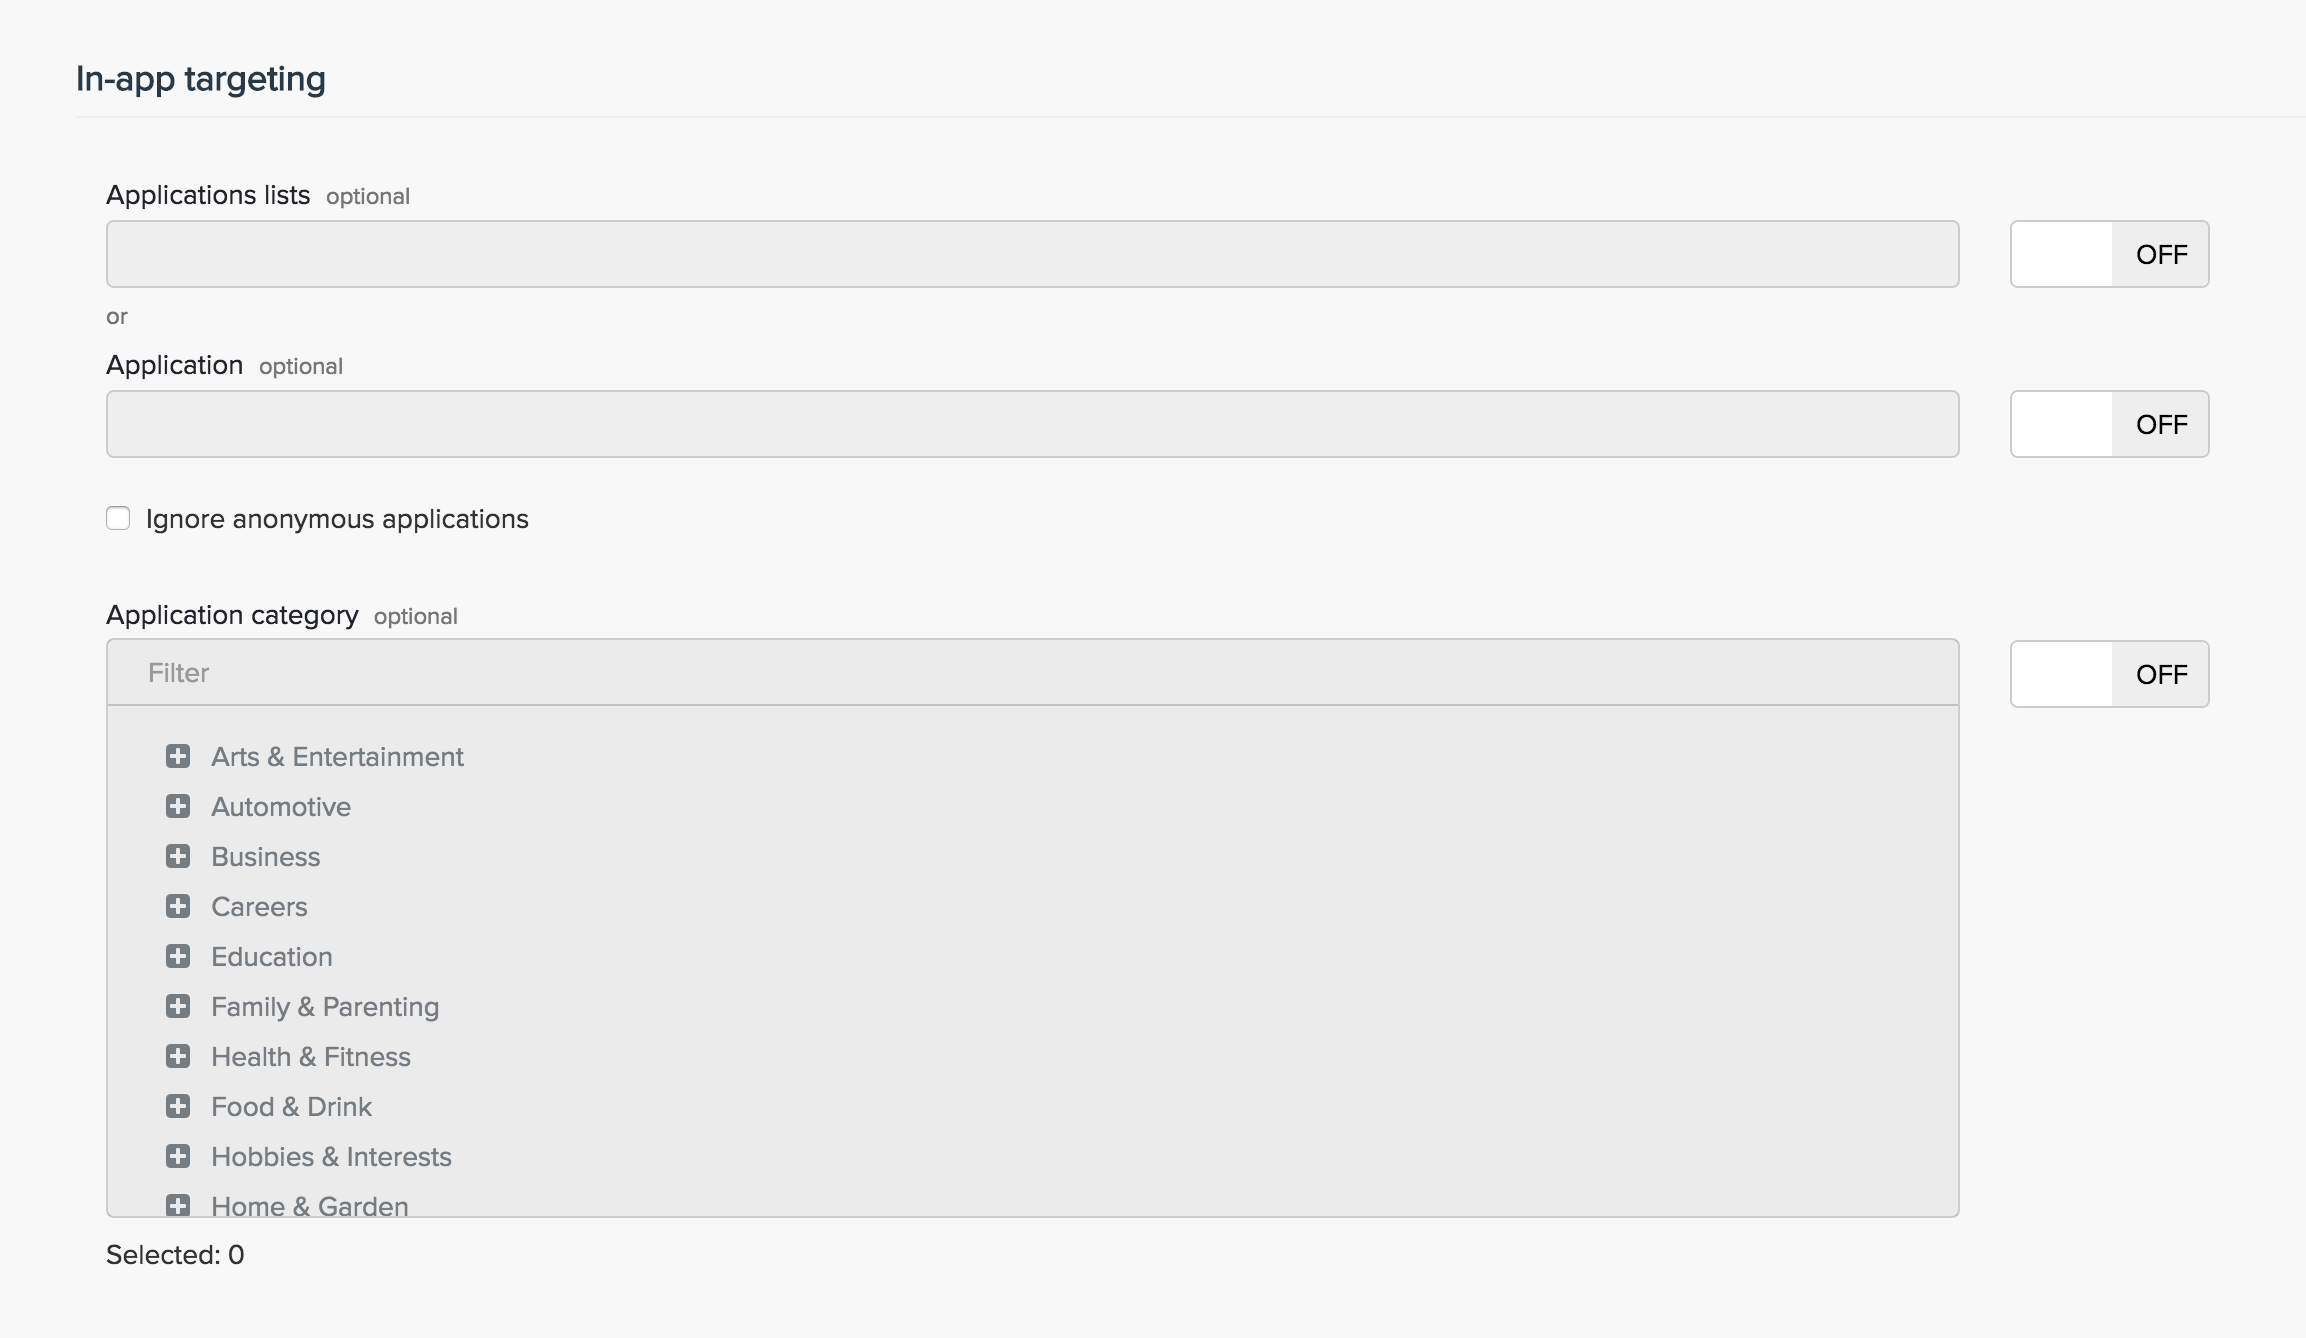Toggle the Application field OFF switch

pyautogui.click(x=2109, y=424)
